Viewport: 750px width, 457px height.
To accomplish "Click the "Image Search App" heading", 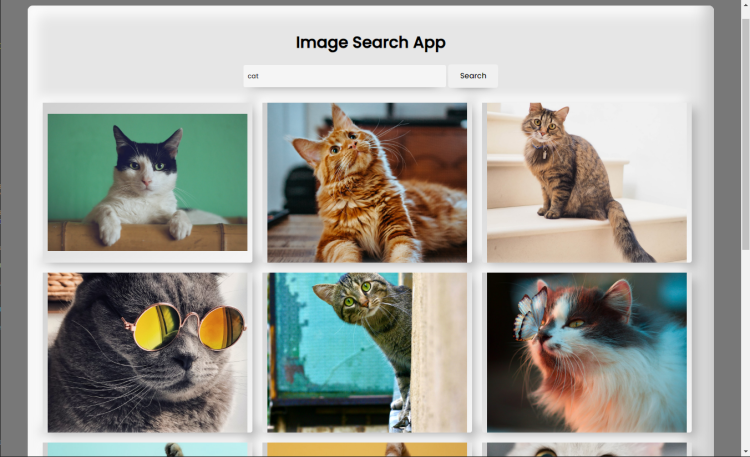I will pos(370,42).
